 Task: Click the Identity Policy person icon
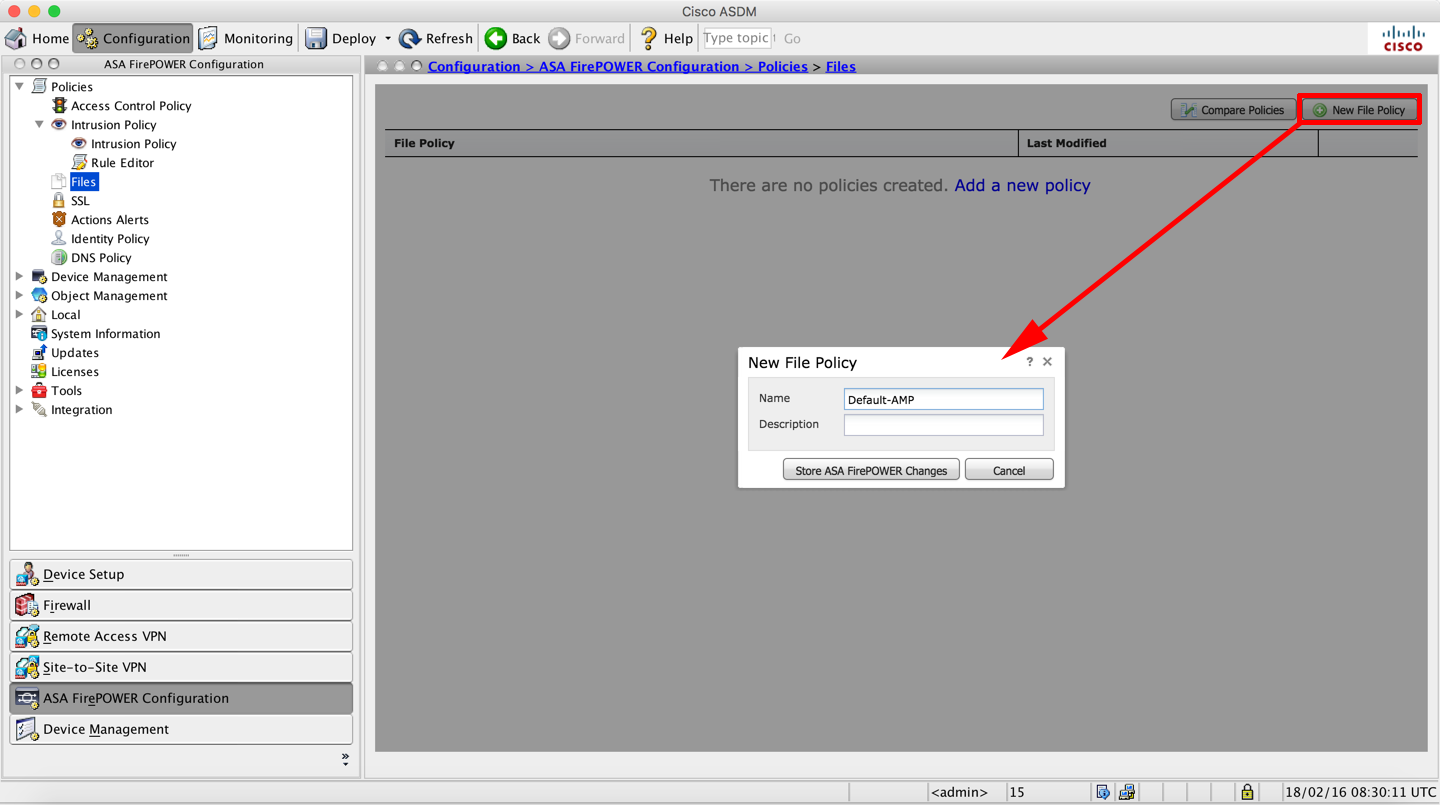[59, 238]
